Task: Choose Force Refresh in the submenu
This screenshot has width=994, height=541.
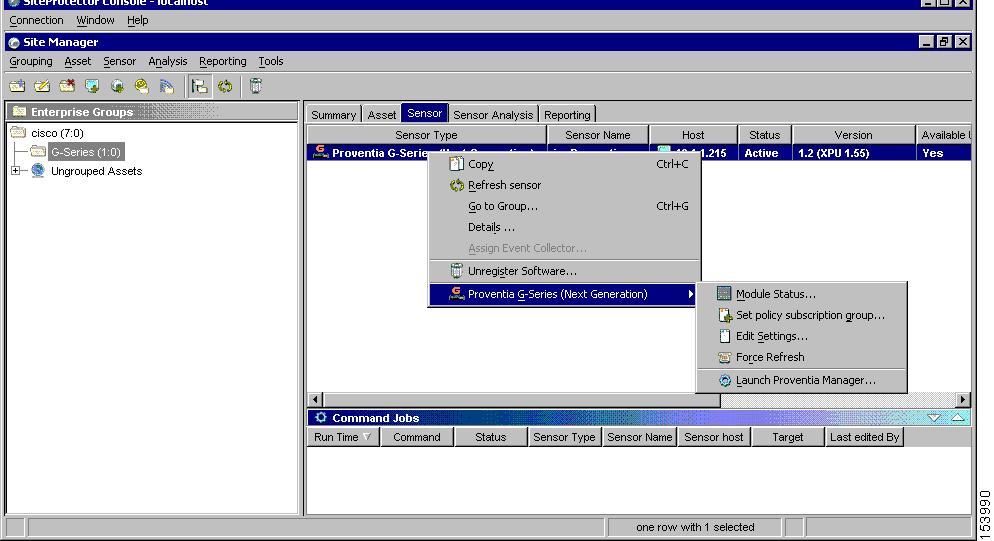Action: (802, 357)
